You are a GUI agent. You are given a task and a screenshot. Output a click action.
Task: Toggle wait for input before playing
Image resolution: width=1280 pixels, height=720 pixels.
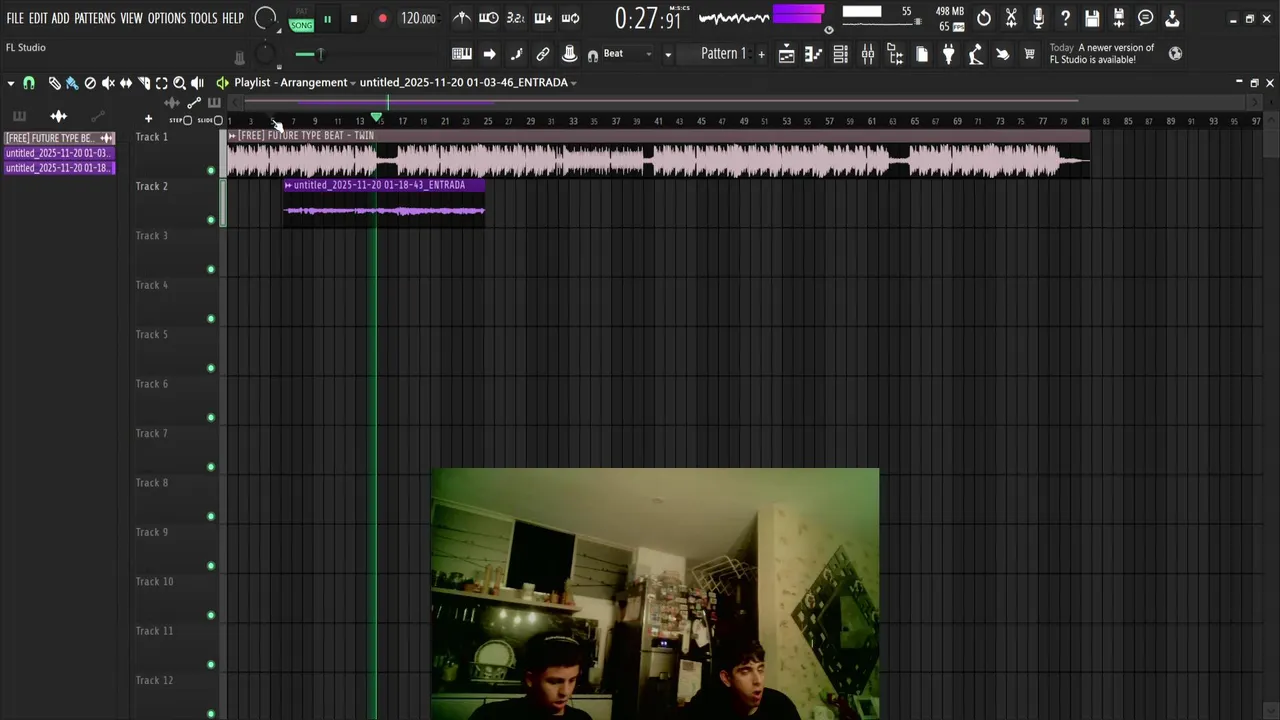coord(489,18)
